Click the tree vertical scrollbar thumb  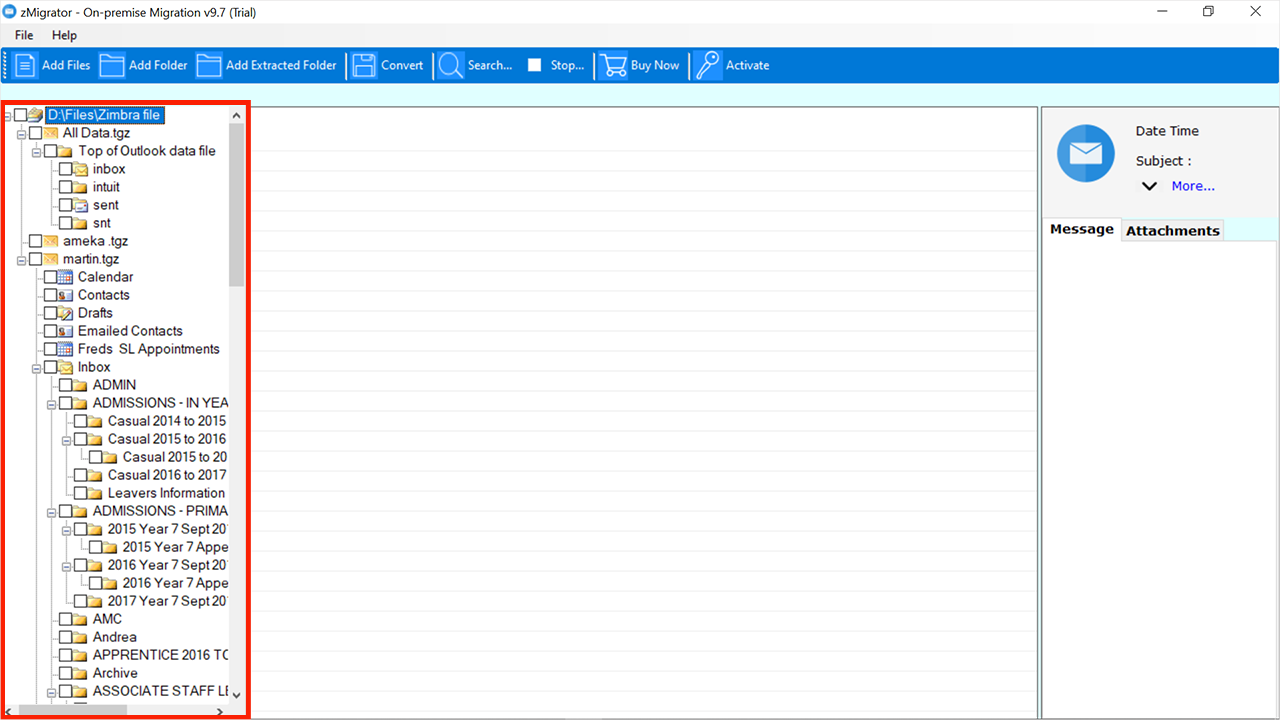[x=236, y=205]
